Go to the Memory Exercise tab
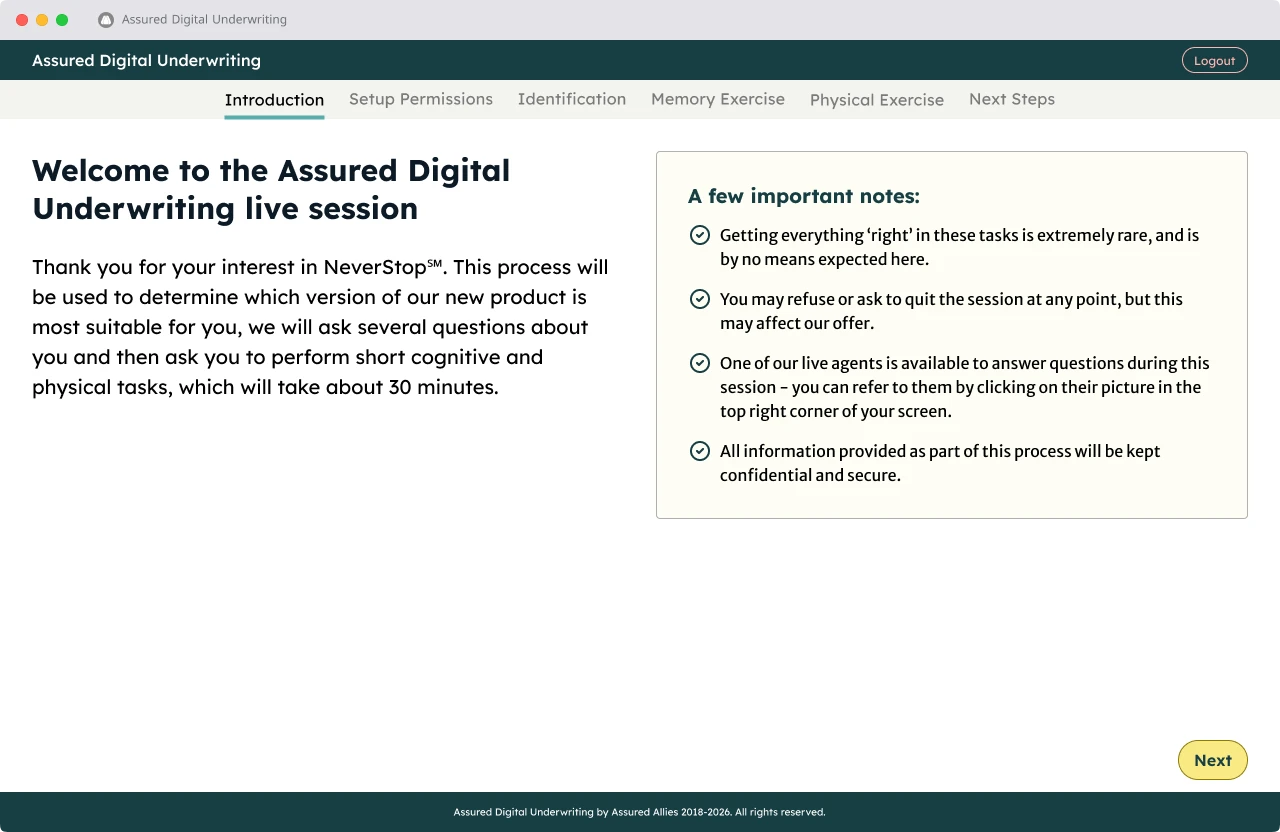1280x832 pixels. [718, 99]
